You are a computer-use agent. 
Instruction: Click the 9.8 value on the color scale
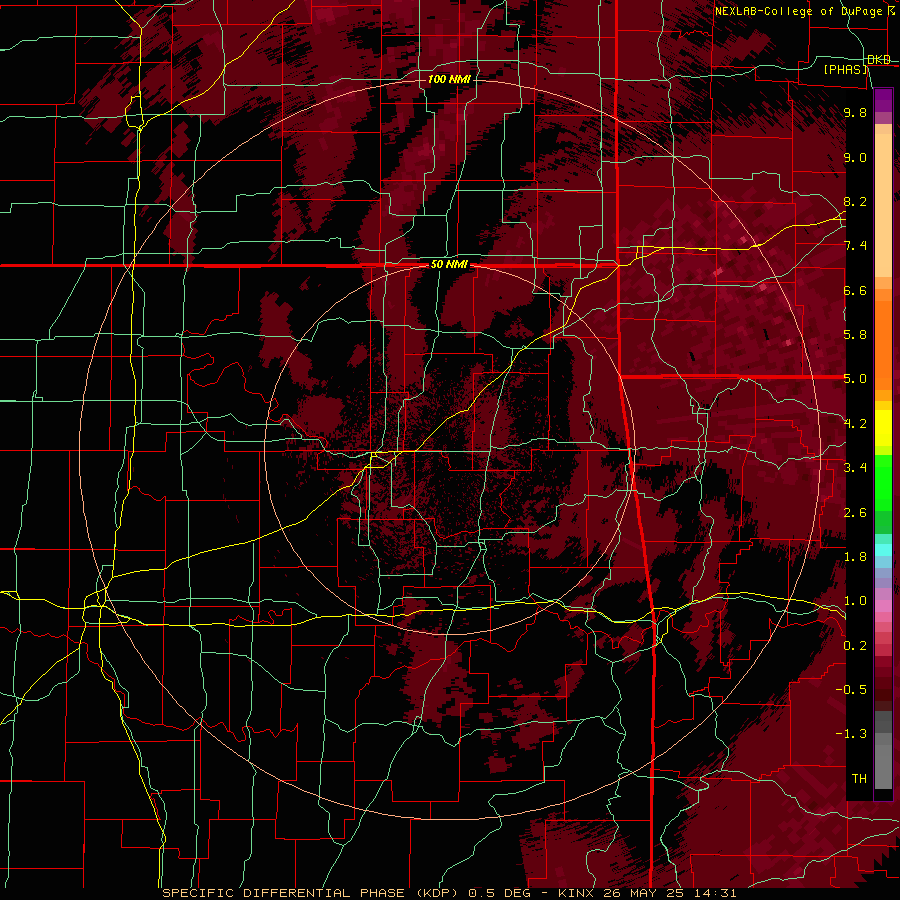click(855, 112)
